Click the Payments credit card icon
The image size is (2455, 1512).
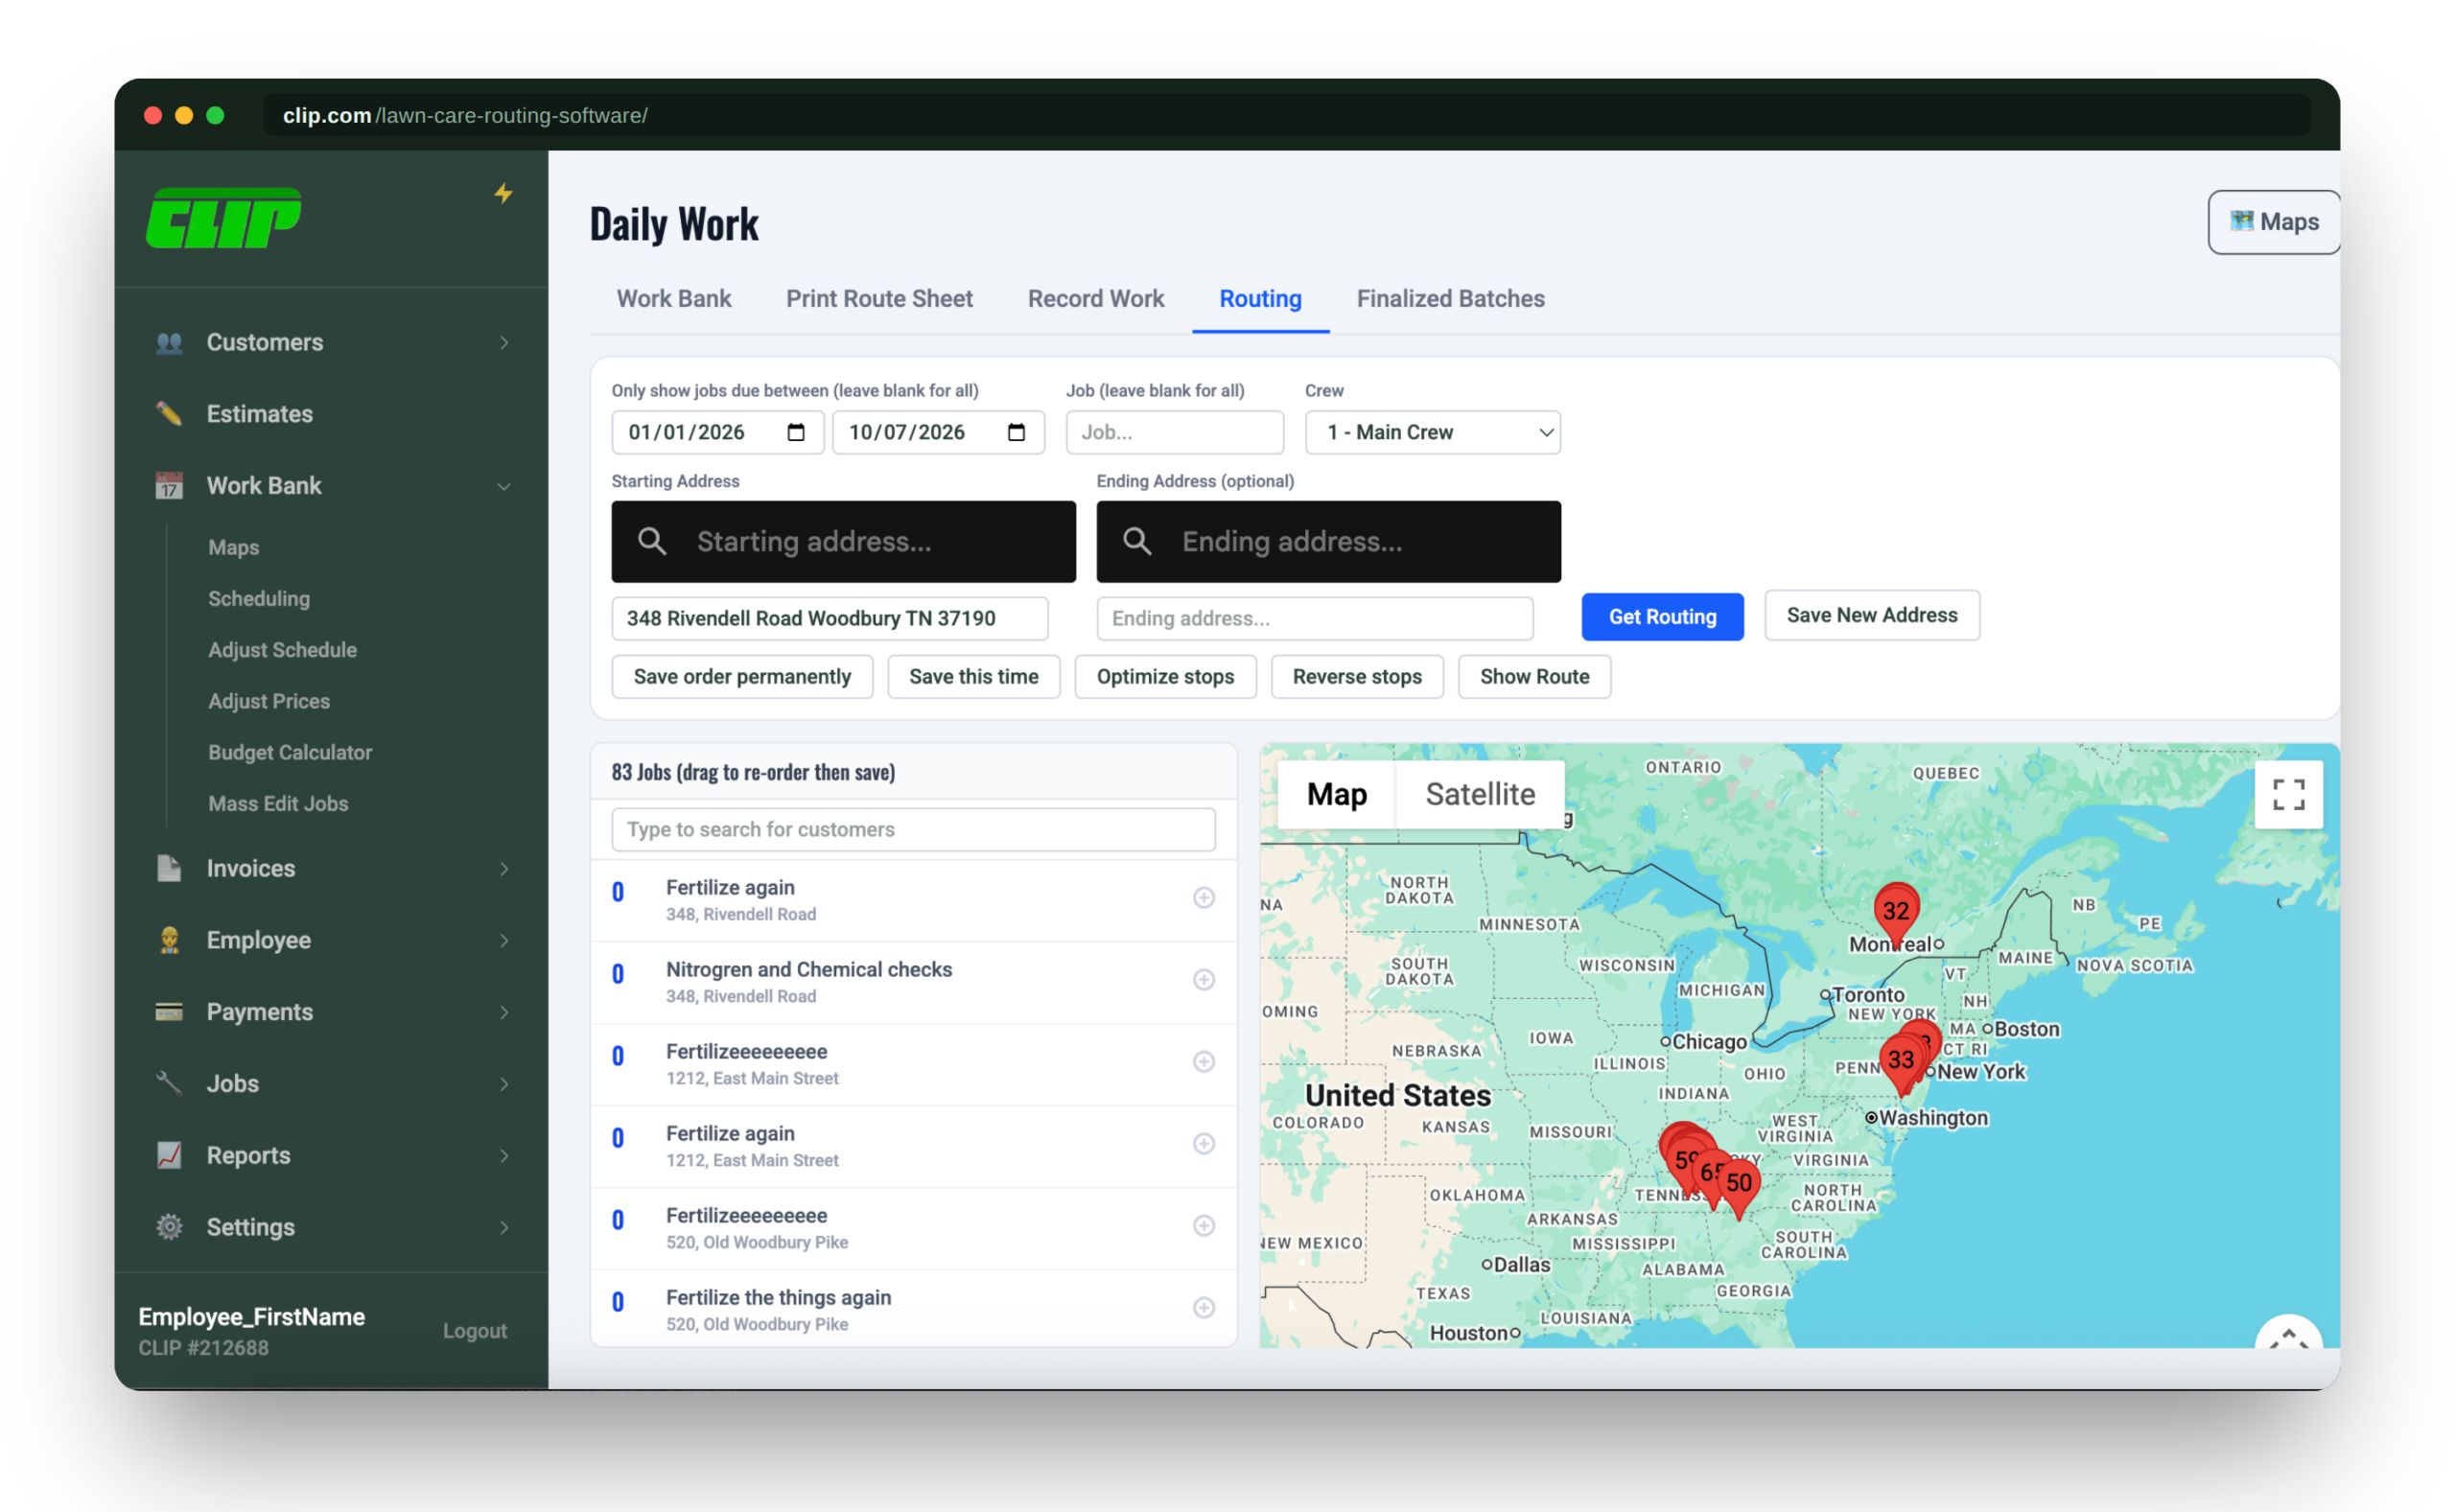[169, 1012]
